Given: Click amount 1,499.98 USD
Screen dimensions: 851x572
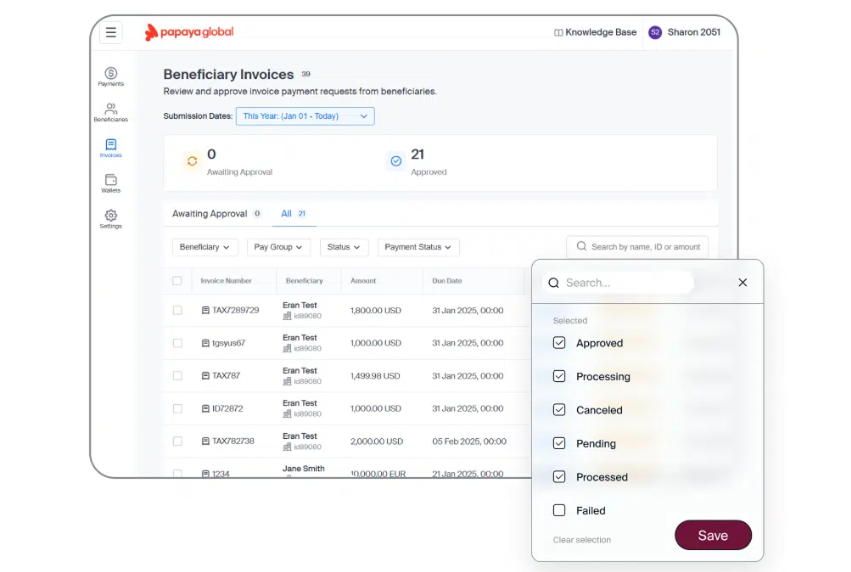Looking at the screenshot, I should click(375, 376).
